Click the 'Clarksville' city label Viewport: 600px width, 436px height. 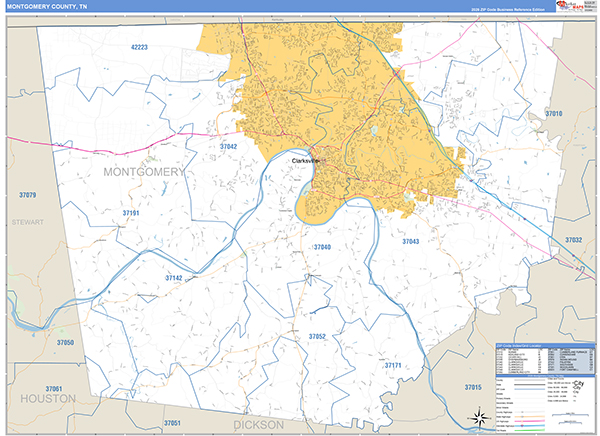[x=305, y=161]
